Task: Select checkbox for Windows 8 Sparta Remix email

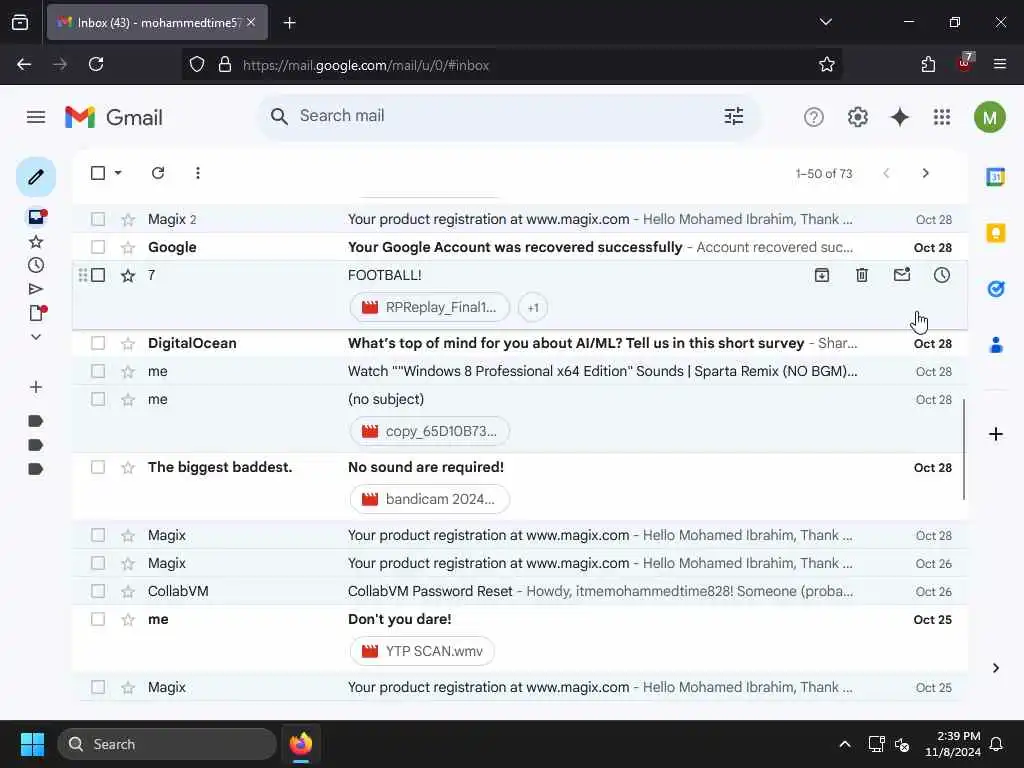Action: [98, 371]
